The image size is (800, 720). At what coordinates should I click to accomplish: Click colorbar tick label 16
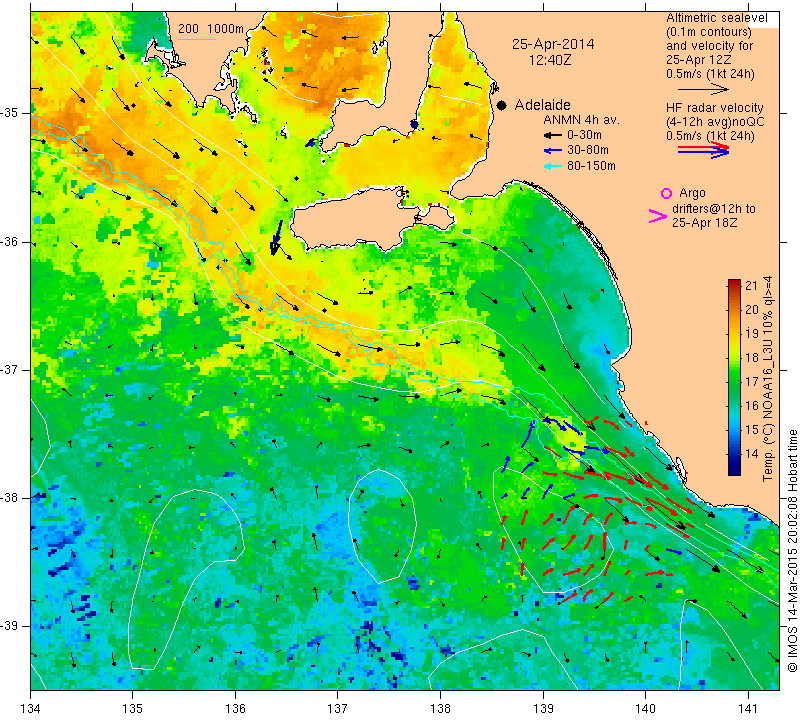pyautogui.click(x=752, y=406)
